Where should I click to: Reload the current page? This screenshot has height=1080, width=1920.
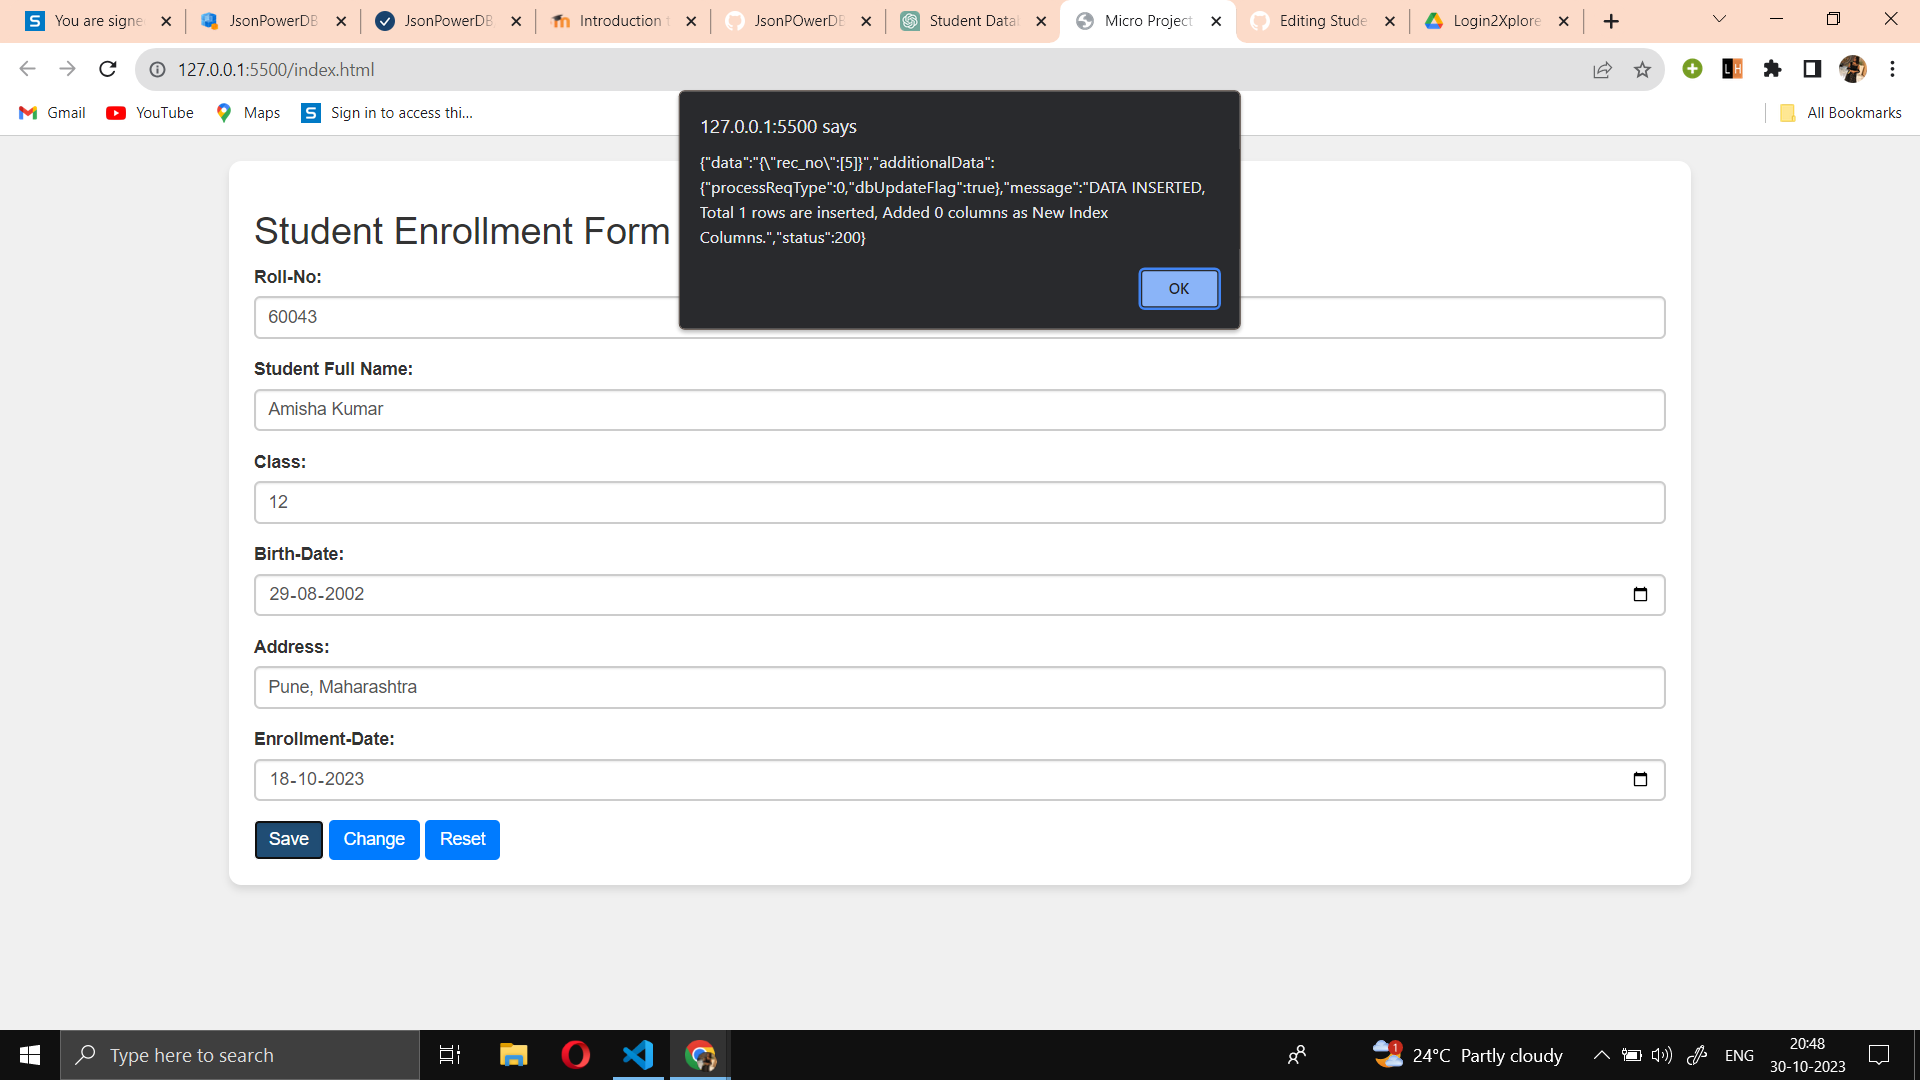tap(107, 69)
